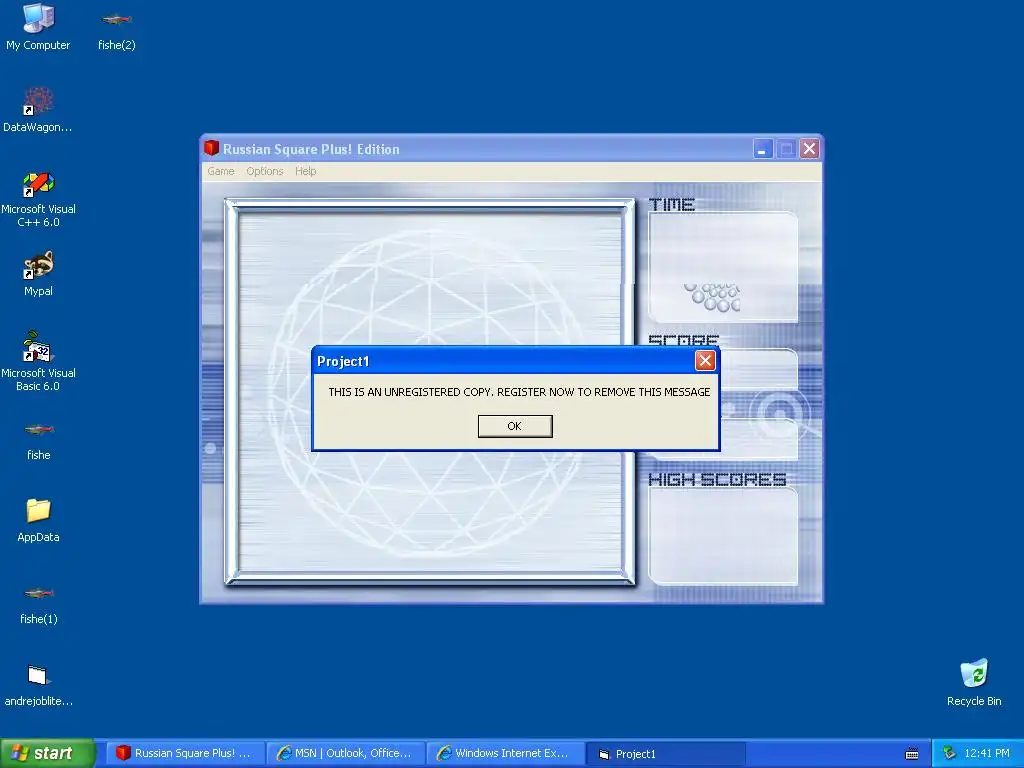Open the Game menu

coord(221,171)
